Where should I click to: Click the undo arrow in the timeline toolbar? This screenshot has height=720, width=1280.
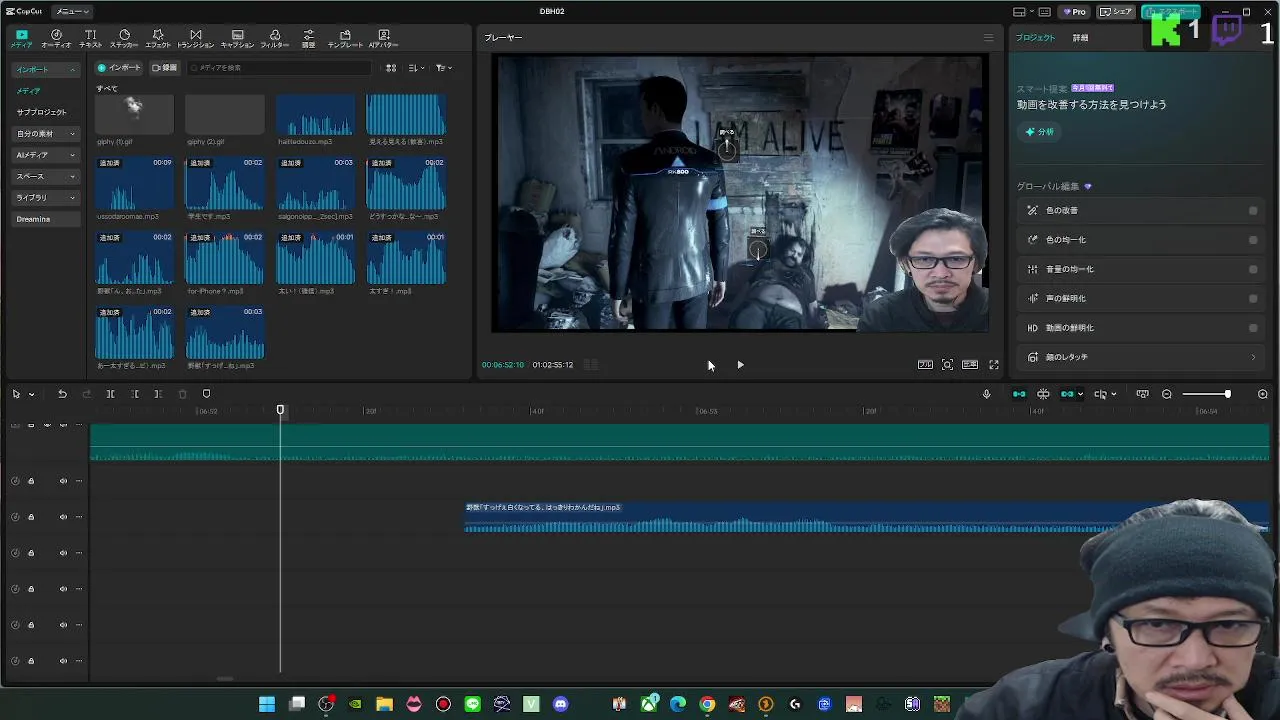click(x=62, y=394)
